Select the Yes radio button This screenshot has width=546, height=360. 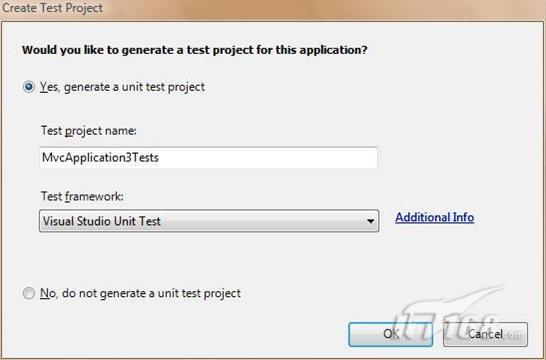click(x=29, y=87)
